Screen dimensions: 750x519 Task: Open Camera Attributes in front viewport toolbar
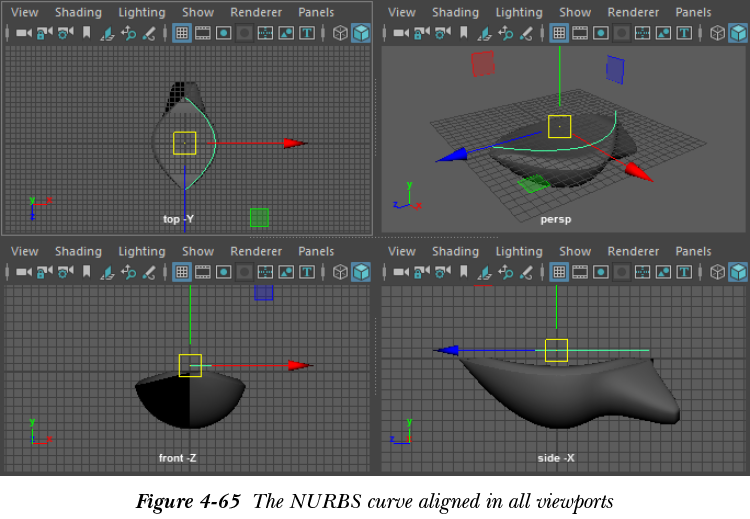[65, 272]
